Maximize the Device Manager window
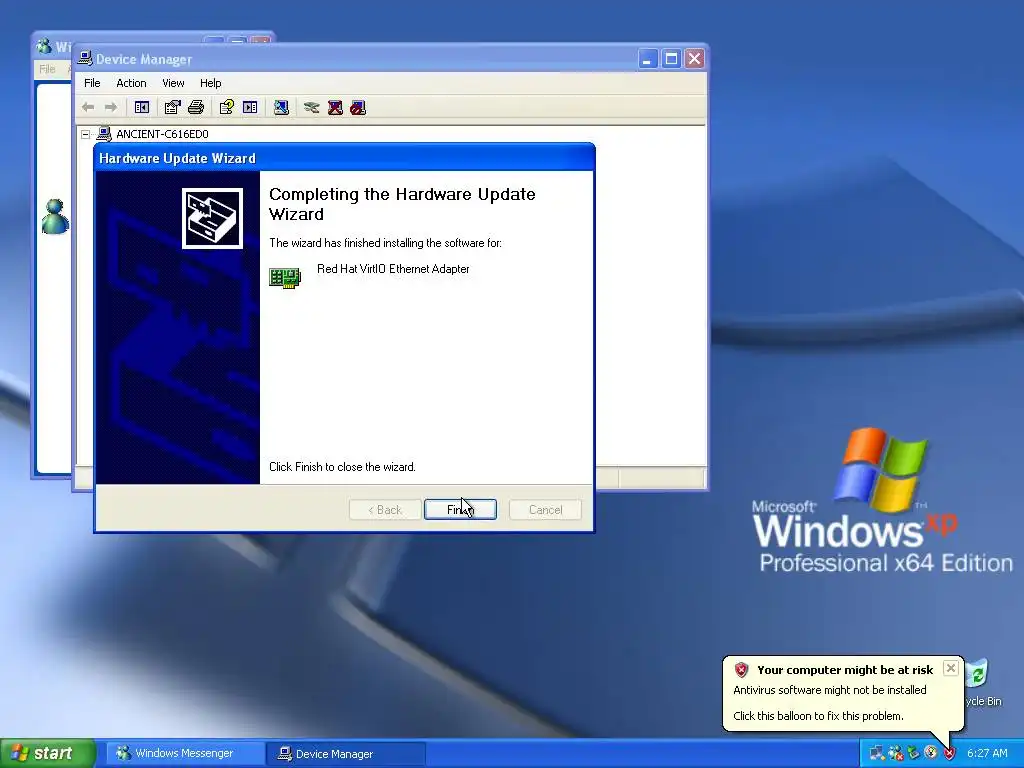The image size is (1024, 768). coord(671,59)
